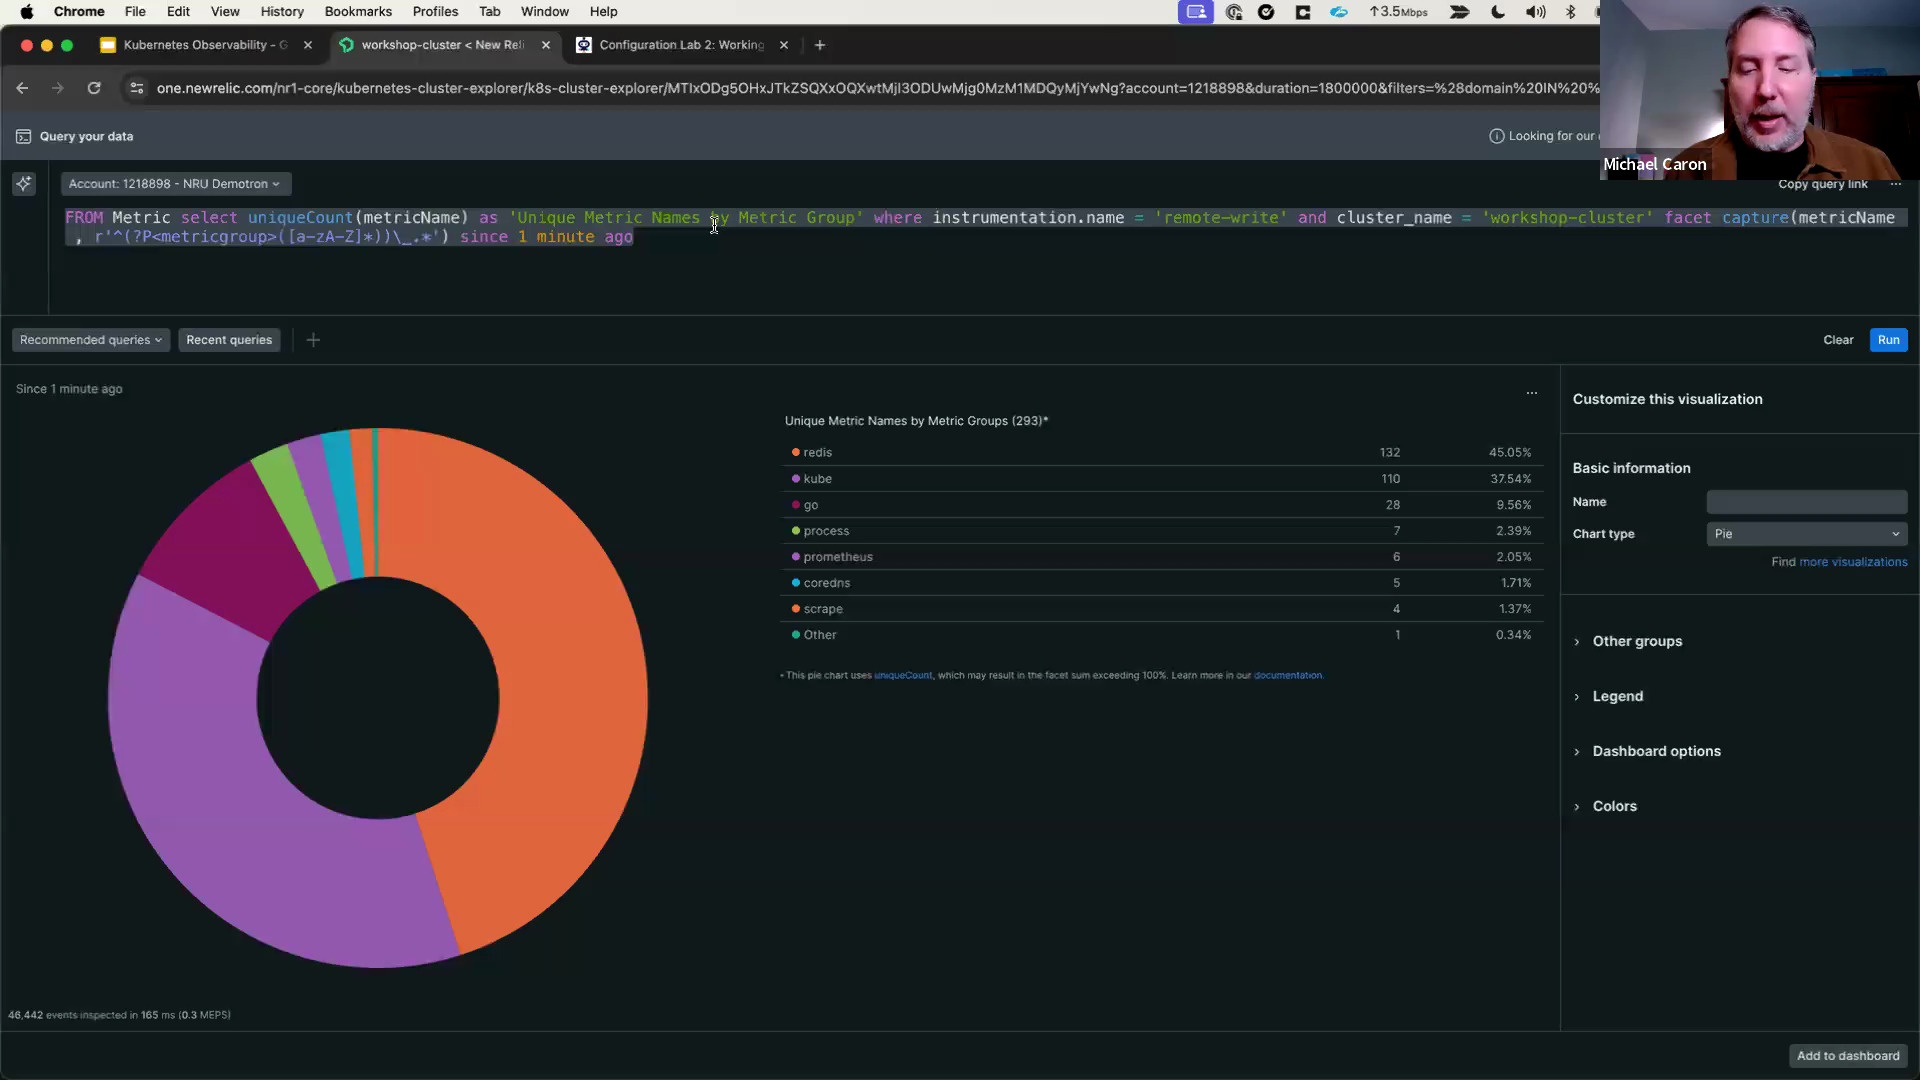Click the Since 1 minute ago label
Viewport: 1920px width, 1080px height.
tap(69, 389)
